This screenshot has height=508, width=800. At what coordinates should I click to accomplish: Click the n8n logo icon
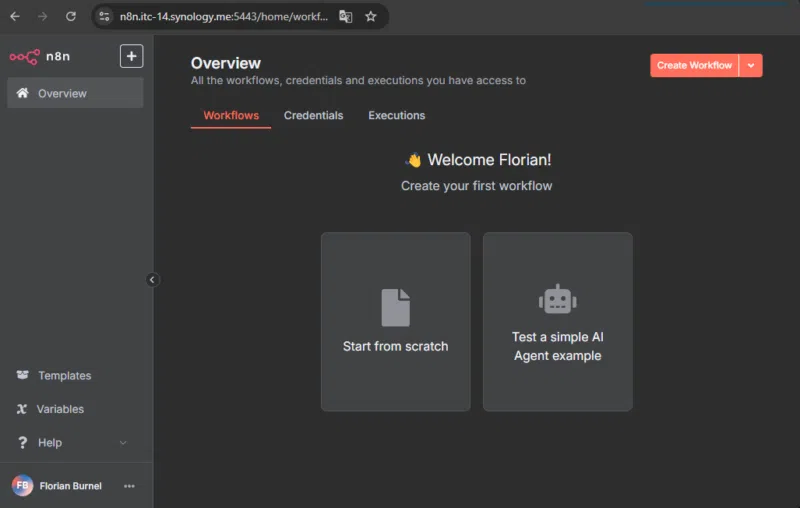(x=24, y=57)
